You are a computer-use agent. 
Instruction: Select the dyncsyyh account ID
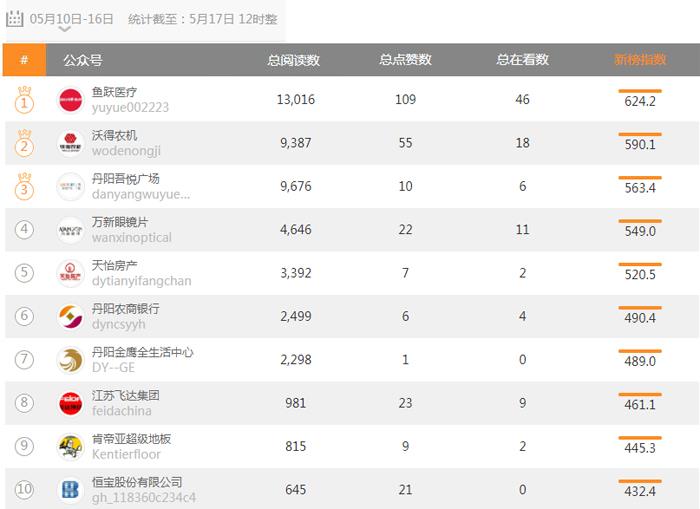pos(119,324)
